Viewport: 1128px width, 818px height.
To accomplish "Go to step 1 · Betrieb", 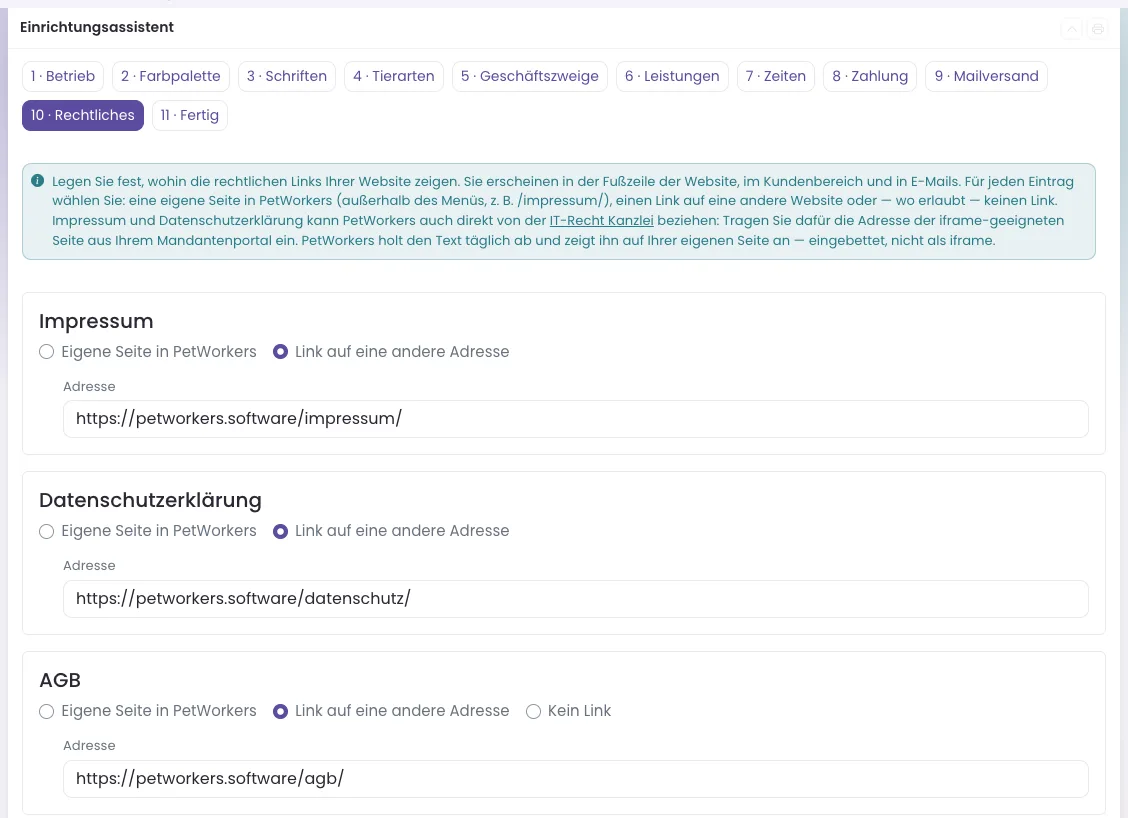I will coord(63,76).
